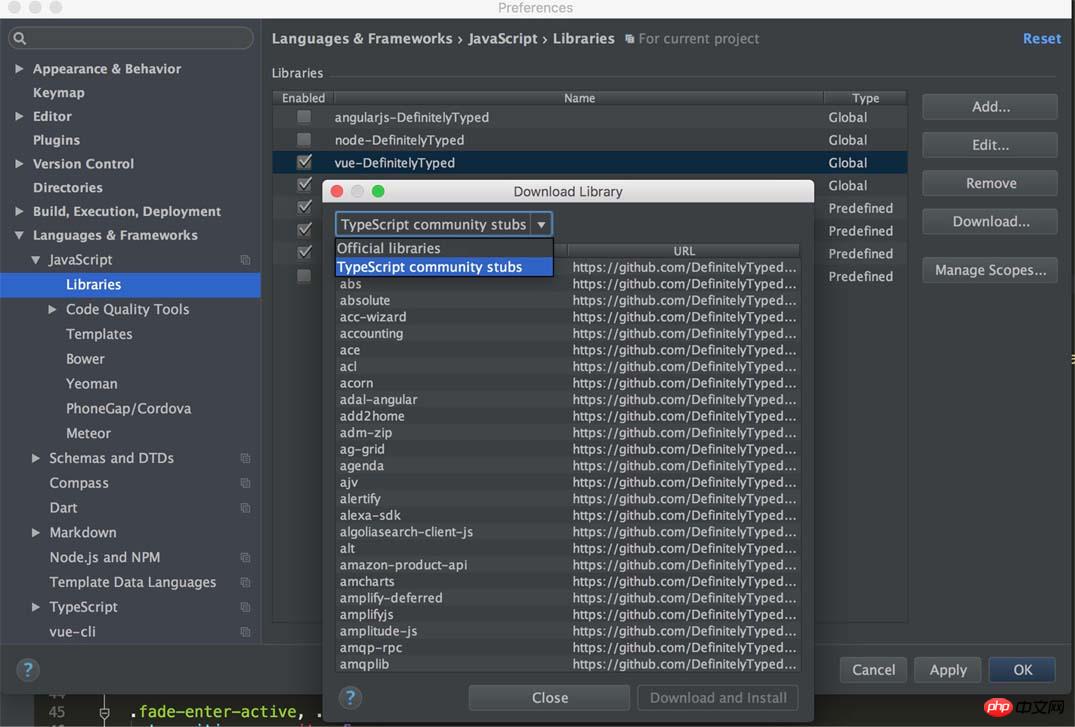Image resolution: width=1075 pixels, height=727 pixels.
Task: Click project-level icon beside Compass
Action: pyautogui.click(x=245, y=483)
